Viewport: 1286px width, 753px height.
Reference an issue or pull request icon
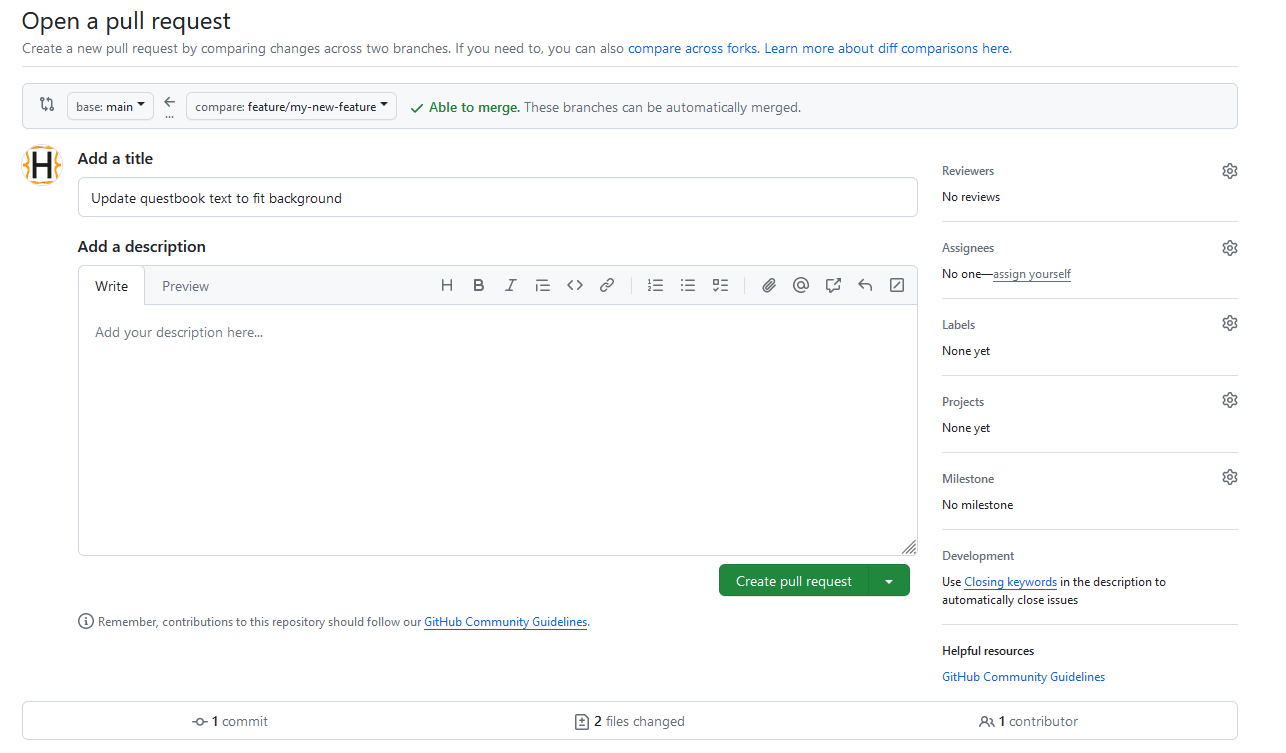(x=833, y=285)
